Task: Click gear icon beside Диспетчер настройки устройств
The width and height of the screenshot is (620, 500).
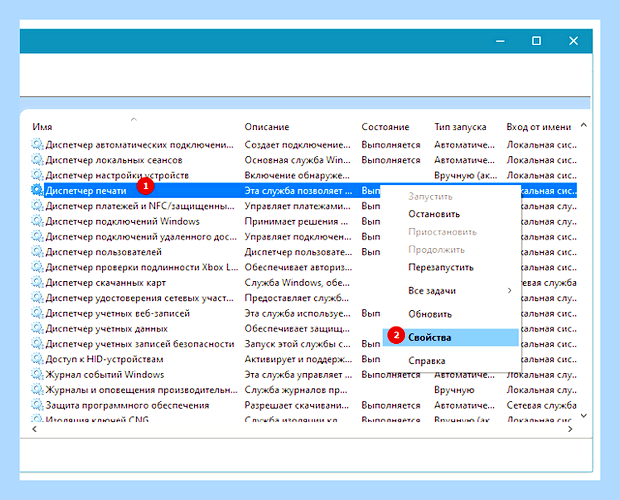Action: pyautogui.click(x=37, y=175)
